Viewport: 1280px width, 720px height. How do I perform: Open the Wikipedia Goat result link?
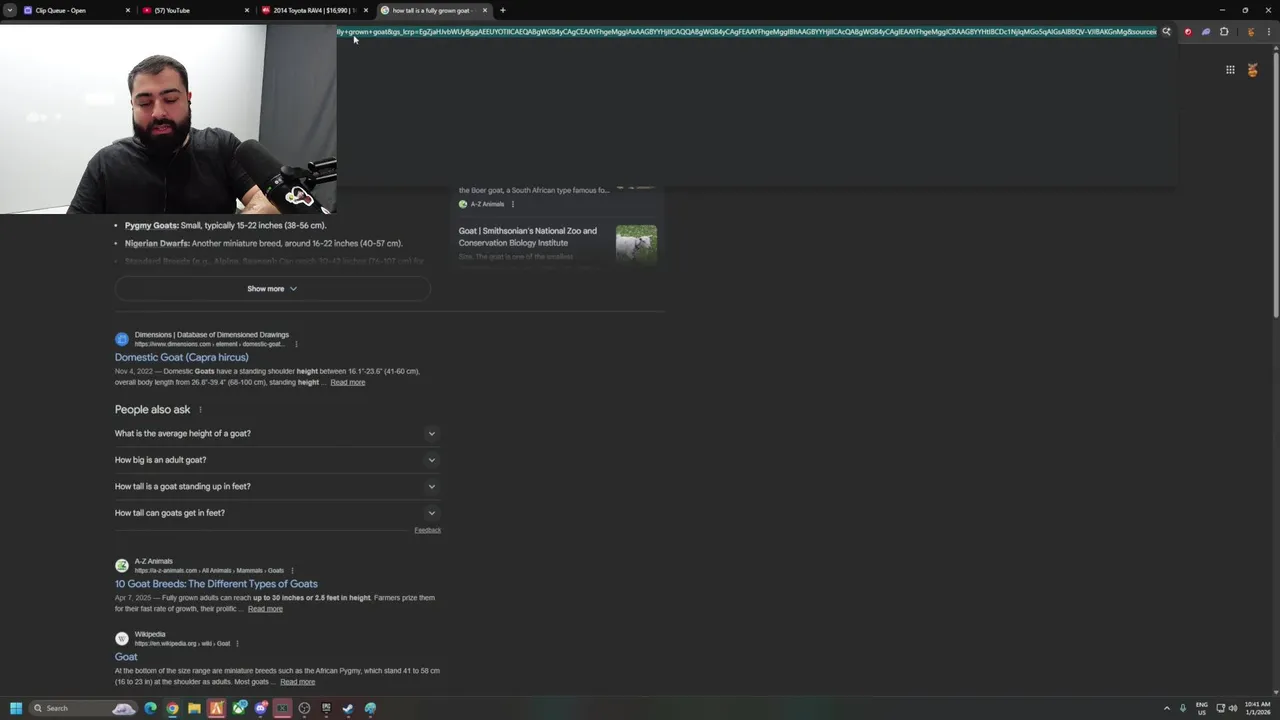point(126,657)
